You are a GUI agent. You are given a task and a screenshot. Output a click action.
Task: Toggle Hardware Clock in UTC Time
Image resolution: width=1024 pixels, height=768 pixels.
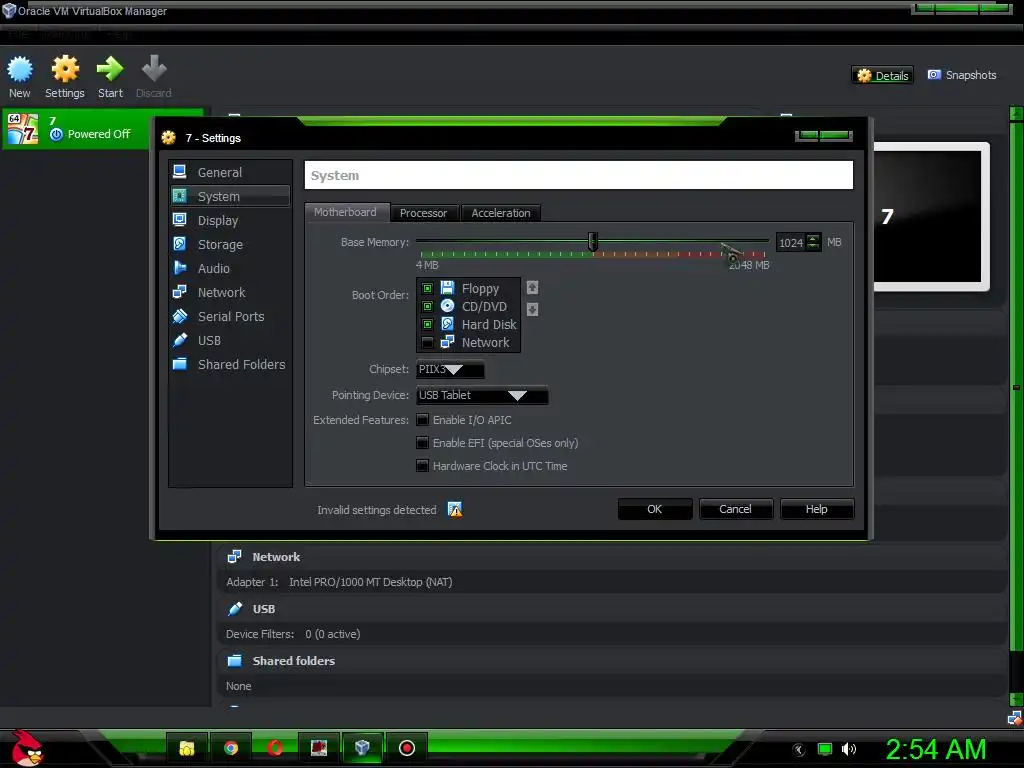click(423, 466)
